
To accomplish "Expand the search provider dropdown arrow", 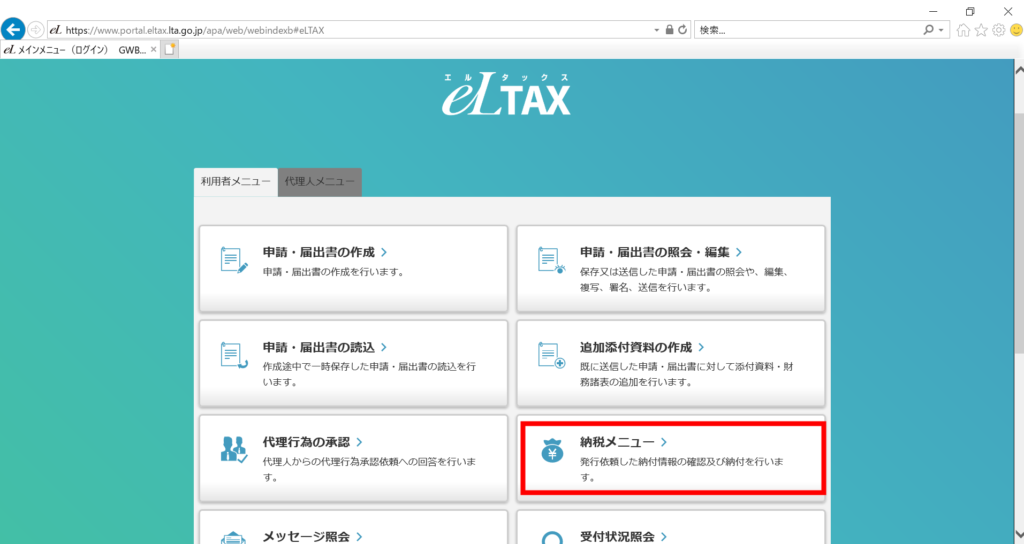I will coord(942,30).
